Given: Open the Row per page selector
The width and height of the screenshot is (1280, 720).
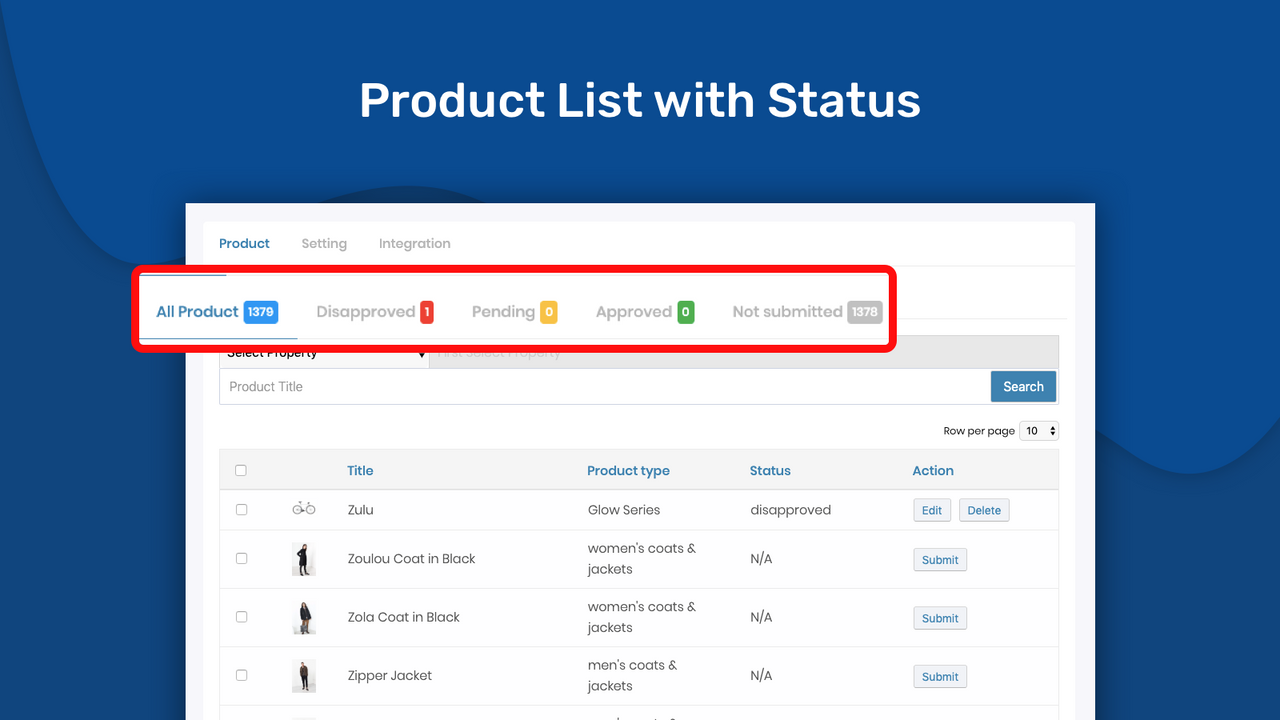Looking at the screenshot, I should (1038, 430).
